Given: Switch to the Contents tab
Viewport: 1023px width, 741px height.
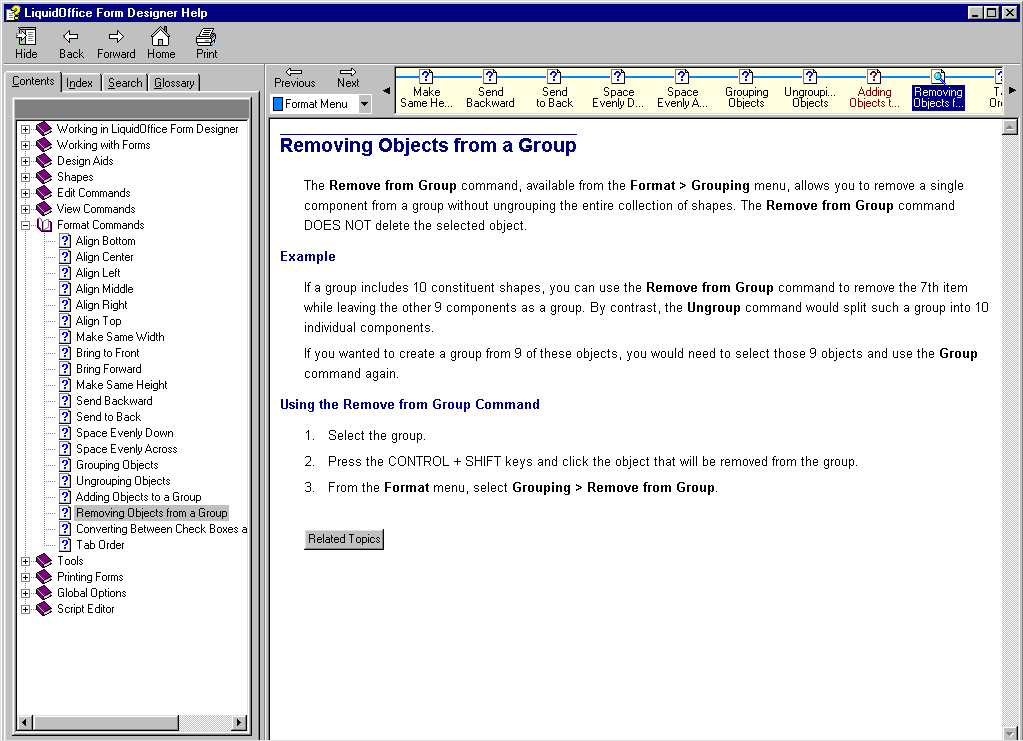Looking at the screenshot, I should click(x=33, y=82).
